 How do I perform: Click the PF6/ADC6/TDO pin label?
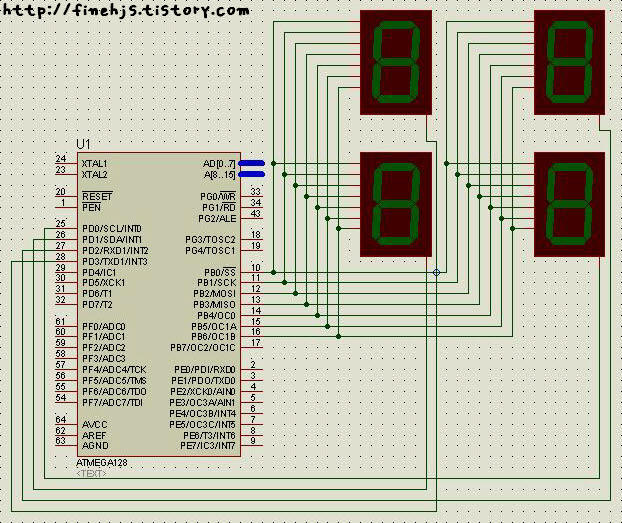pos(114,391)
